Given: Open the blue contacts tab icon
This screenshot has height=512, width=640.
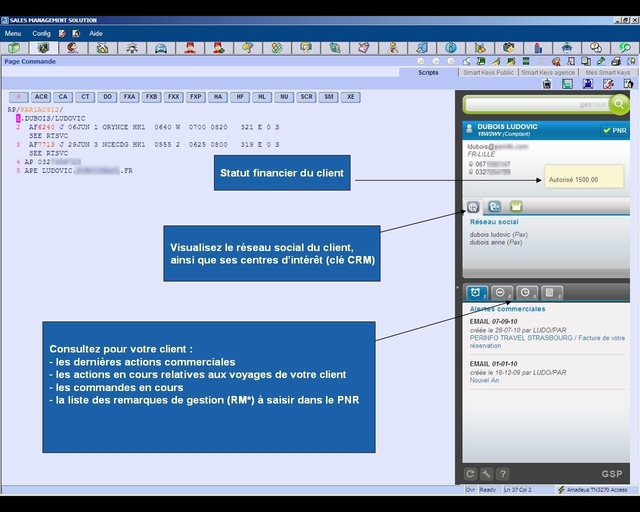Looking at the screenshot, I should click(495, 207).
